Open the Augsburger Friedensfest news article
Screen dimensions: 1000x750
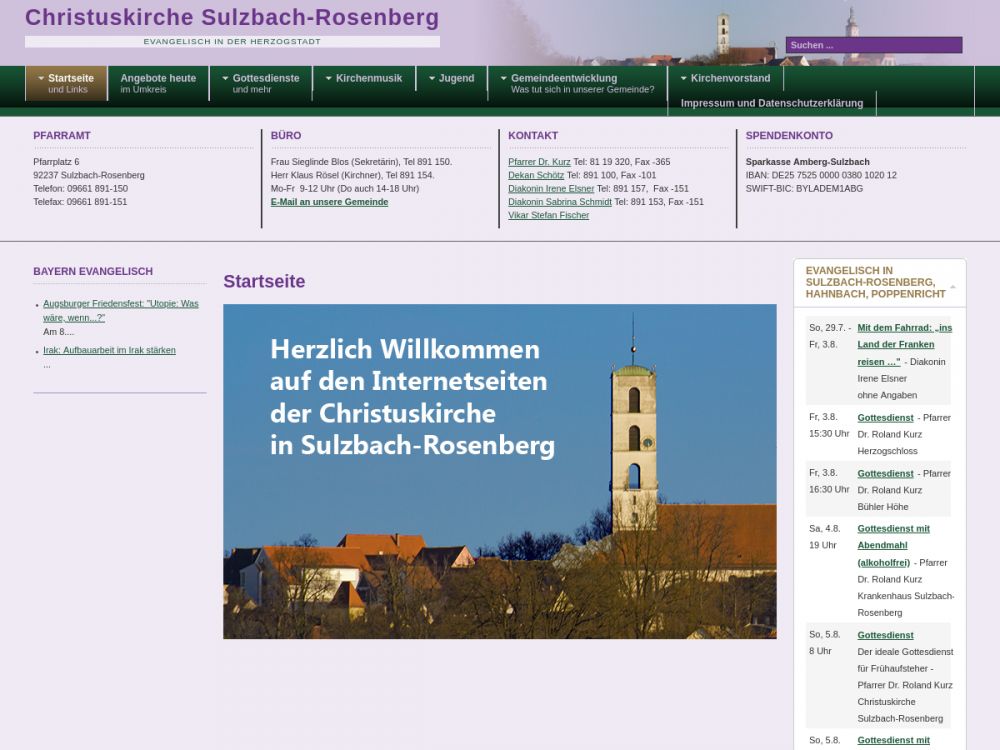pyautogui.click(x=120, y=310)
